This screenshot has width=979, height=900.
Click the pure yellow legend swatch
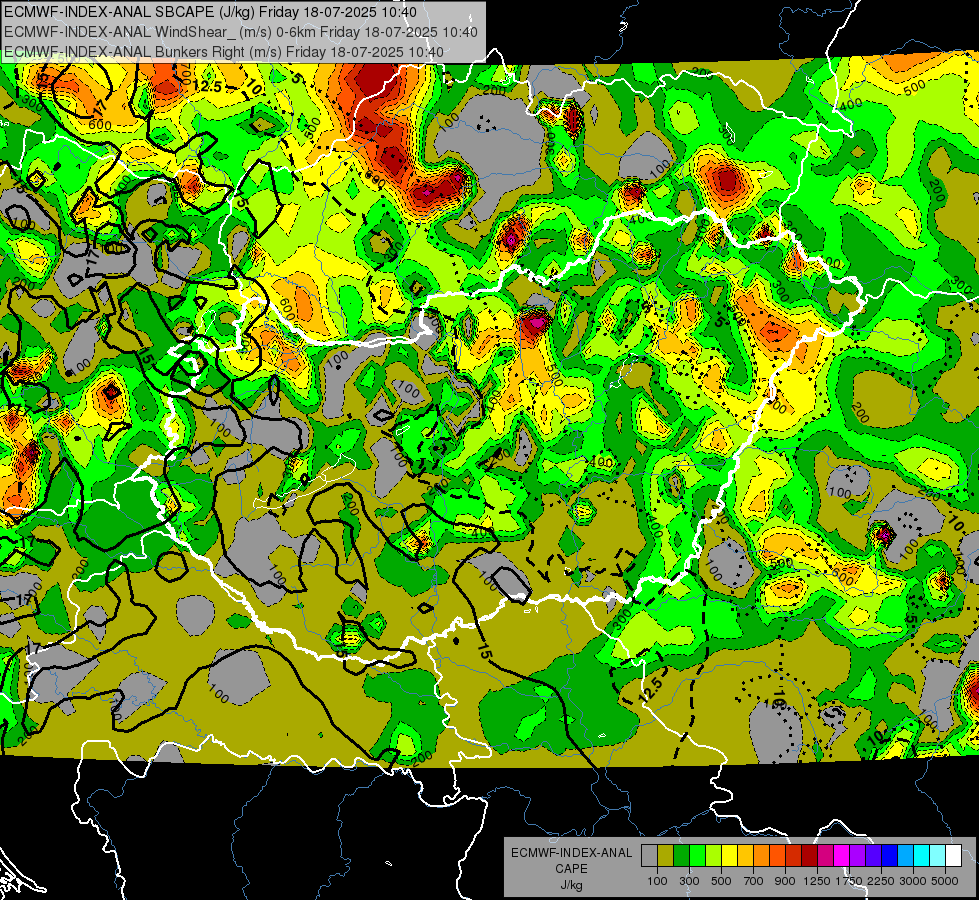pos(729,856)
